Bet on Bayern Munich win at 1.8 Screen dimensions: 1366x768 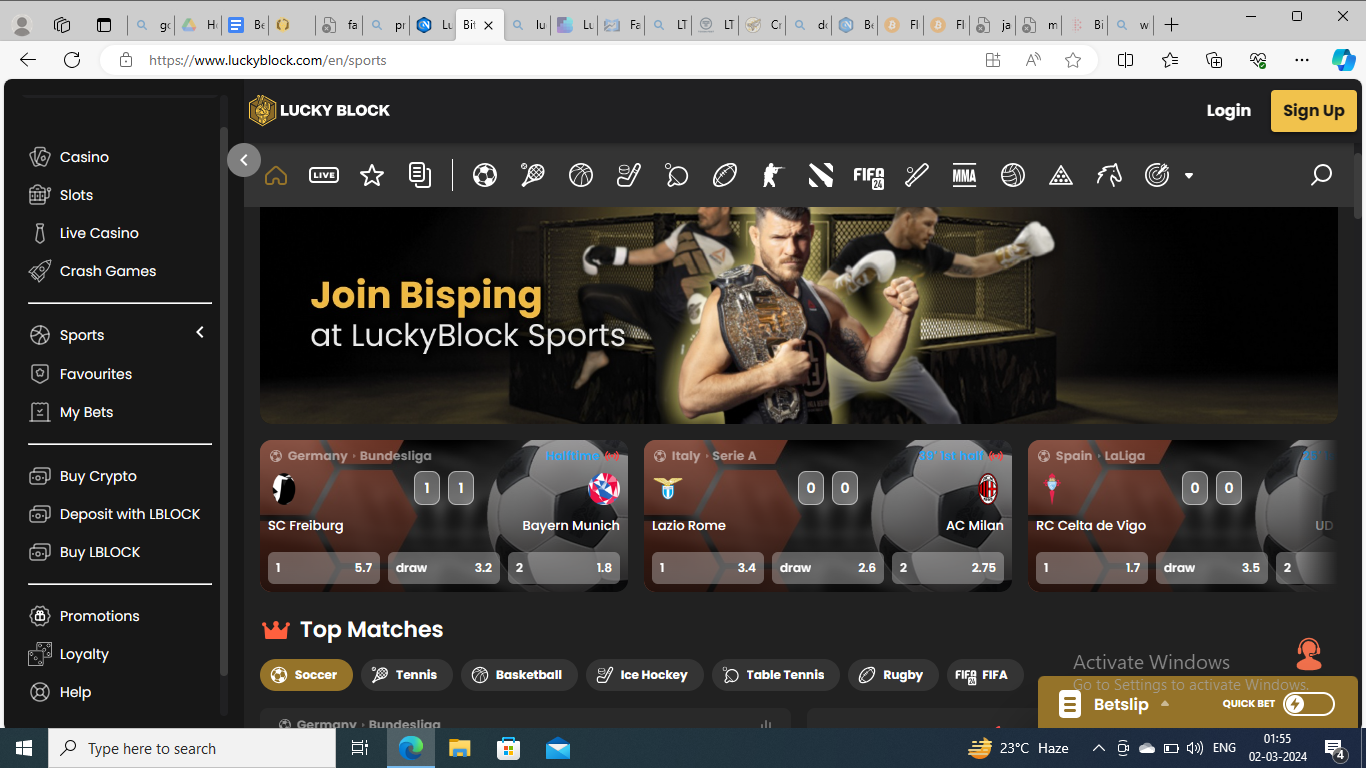564,567
